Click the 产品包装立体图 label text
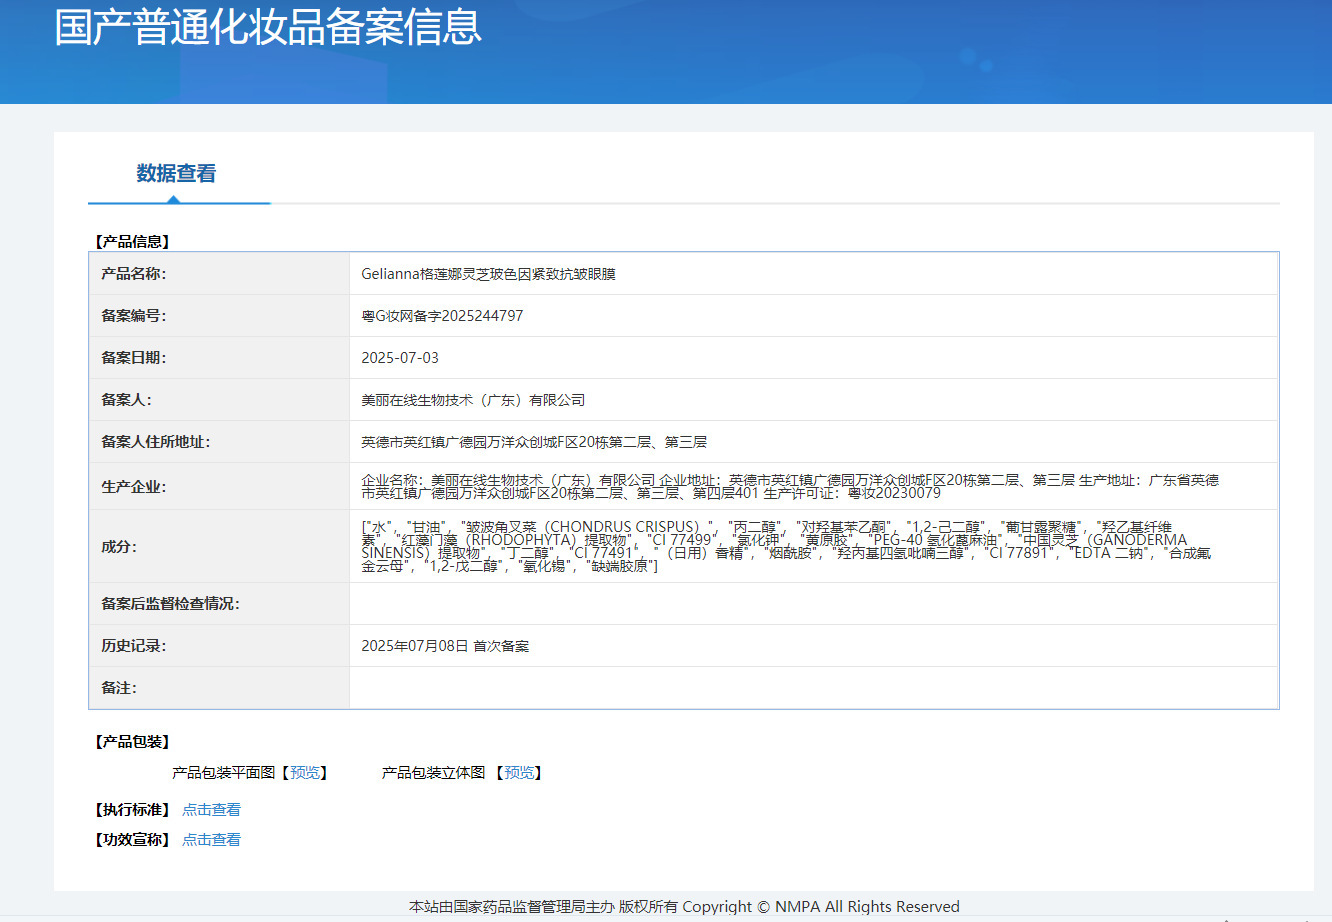The height and width of the screenshot is (922, 1332). pos(433,773)
